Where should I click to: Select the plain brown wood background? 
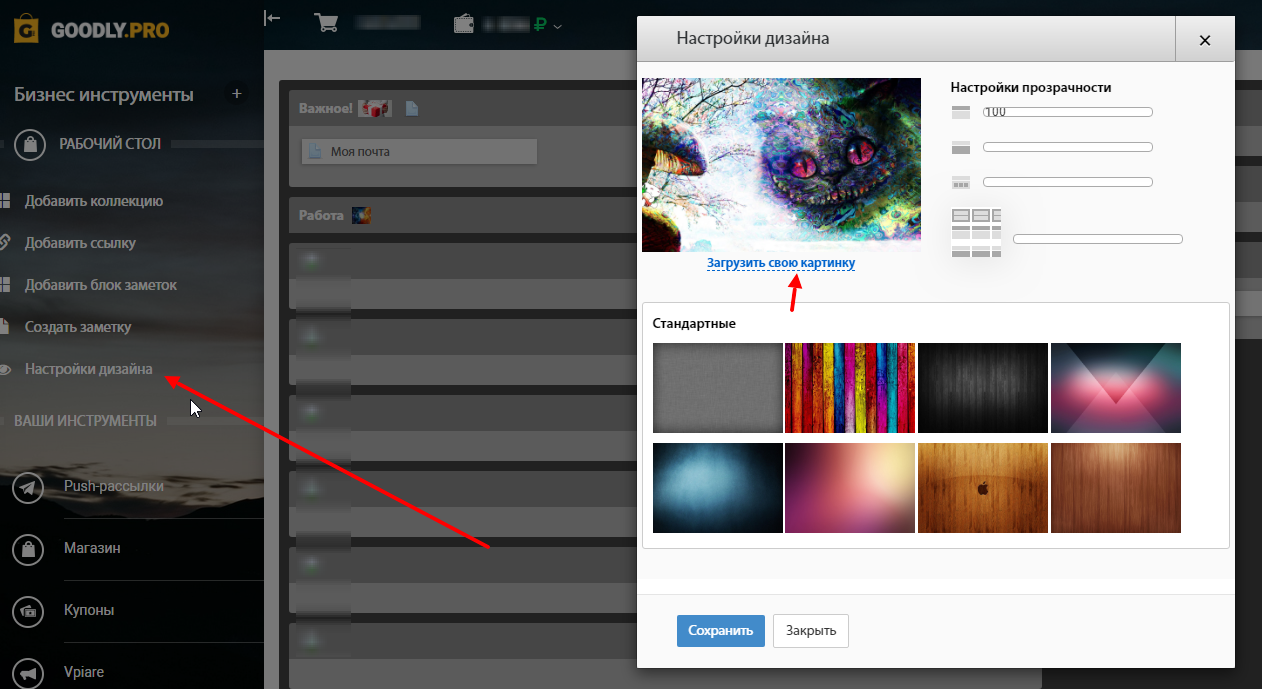[x=1116, y=488]
